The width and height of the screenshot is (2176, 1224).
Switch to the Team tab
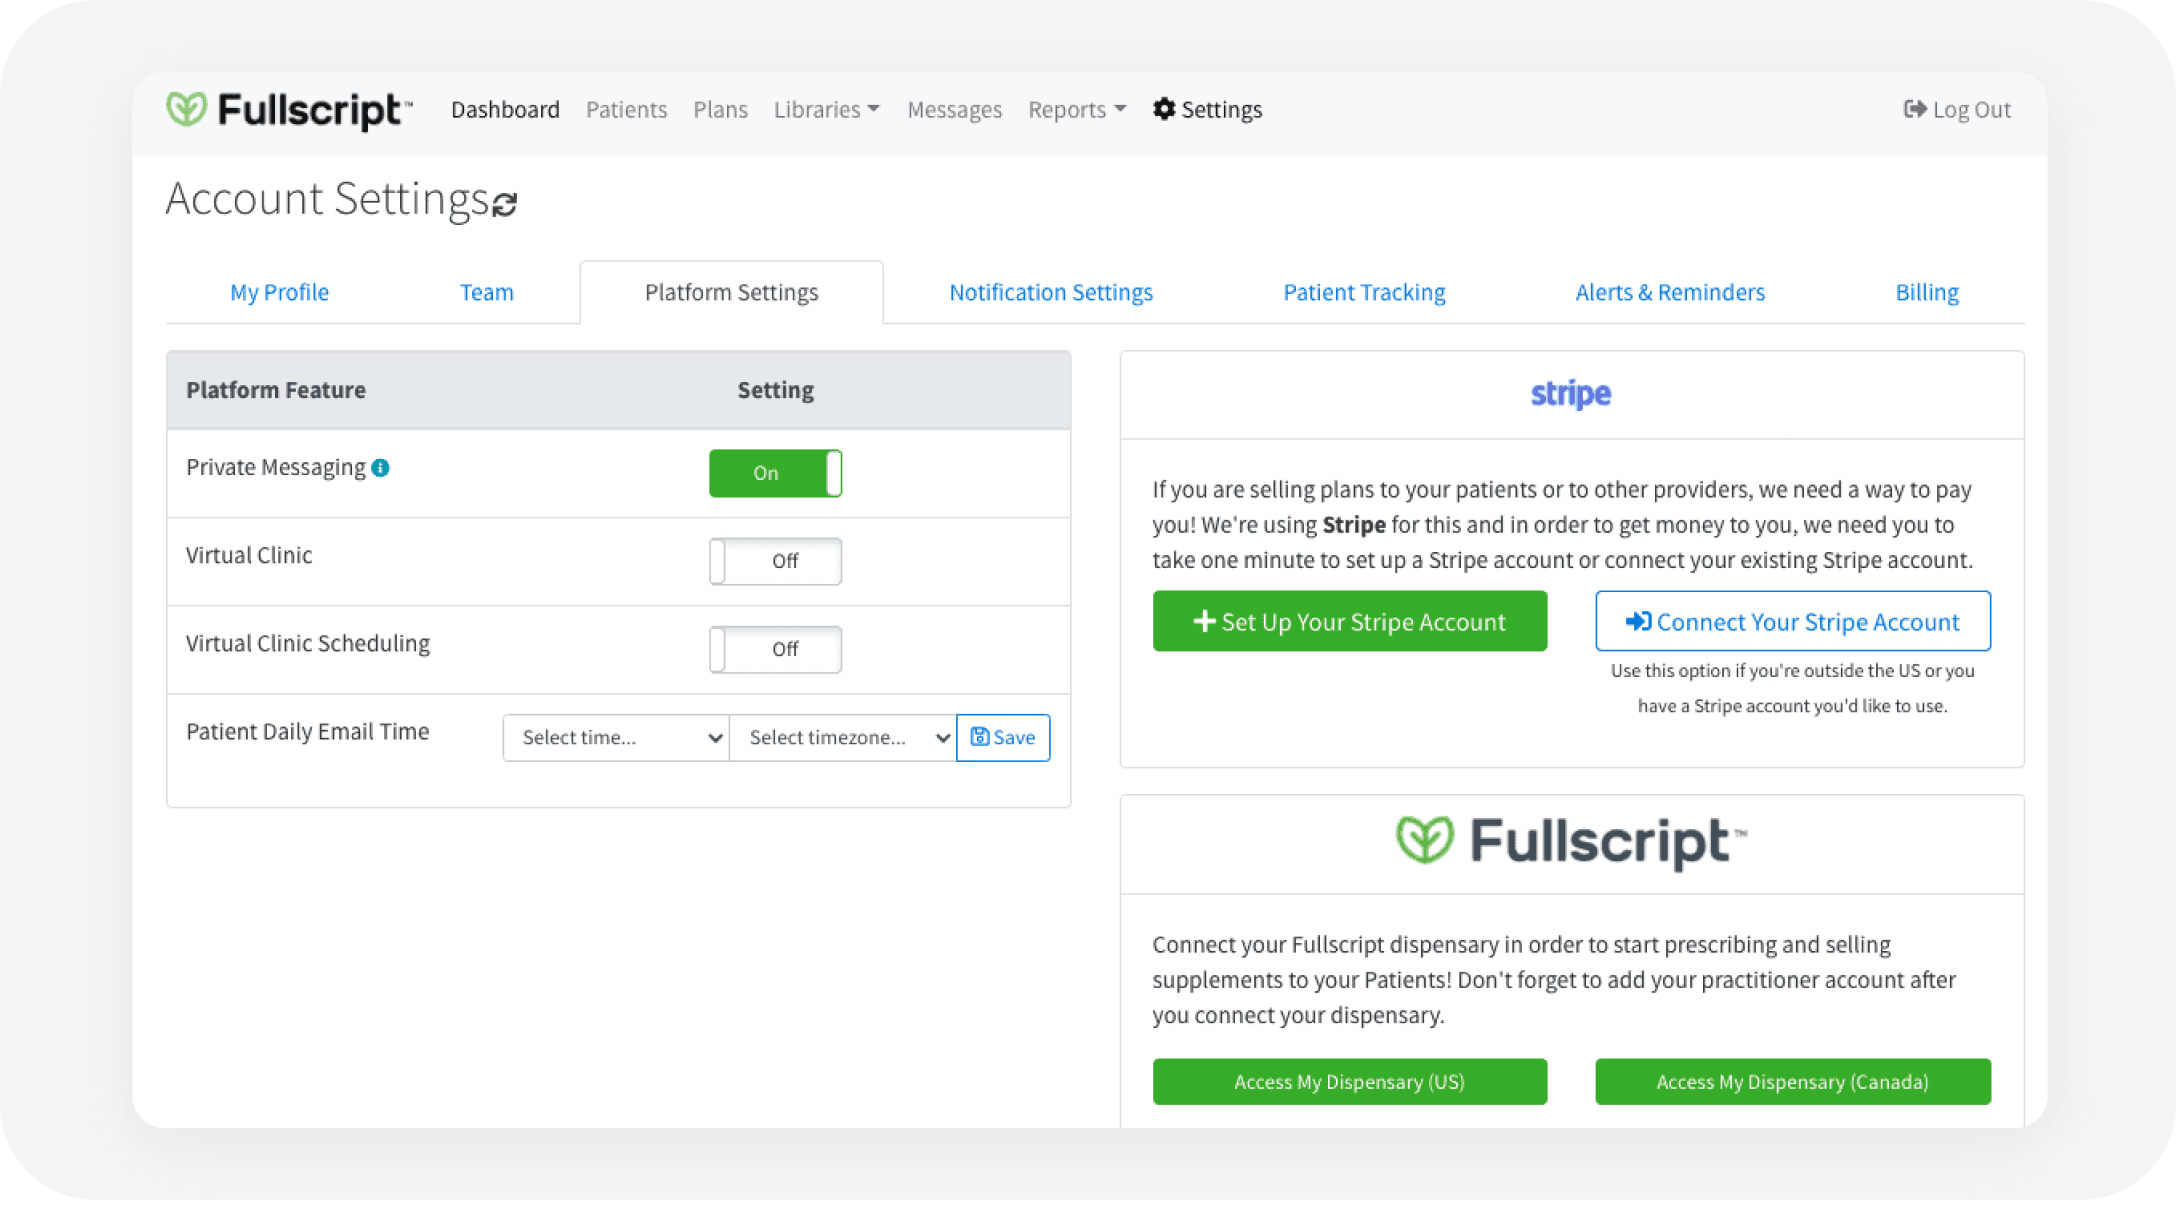point(486,292)
